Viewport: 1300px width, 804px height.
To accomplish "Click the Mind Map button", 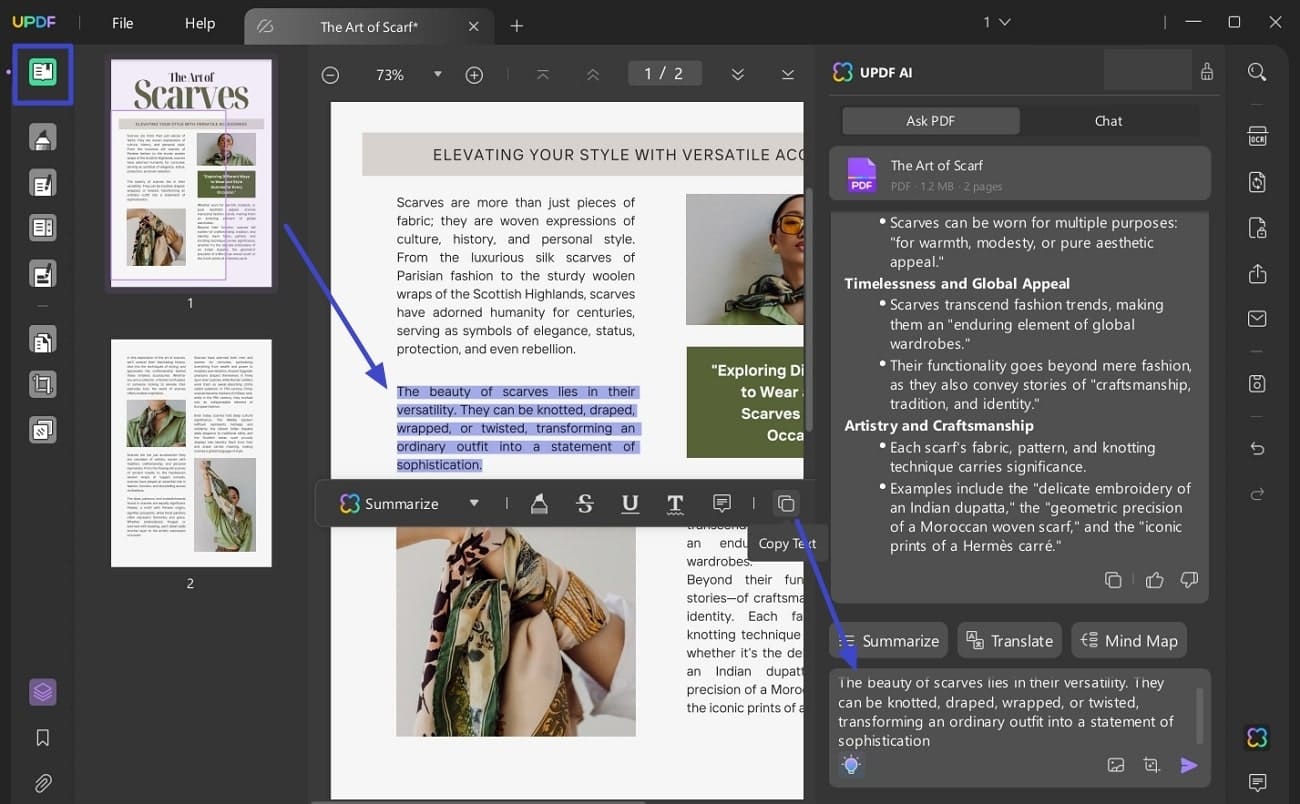I will tap(1129, 640).
